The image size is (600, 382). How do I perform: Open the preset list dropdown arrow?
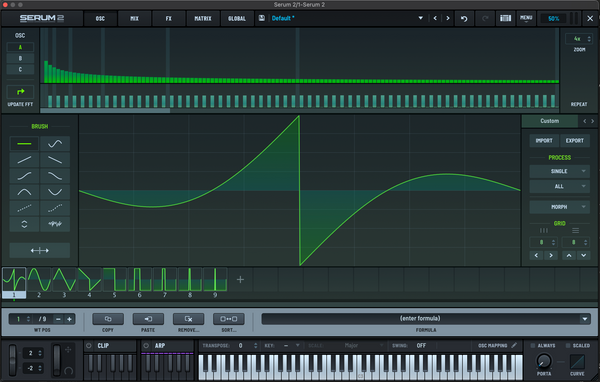[x=421, y=18]
